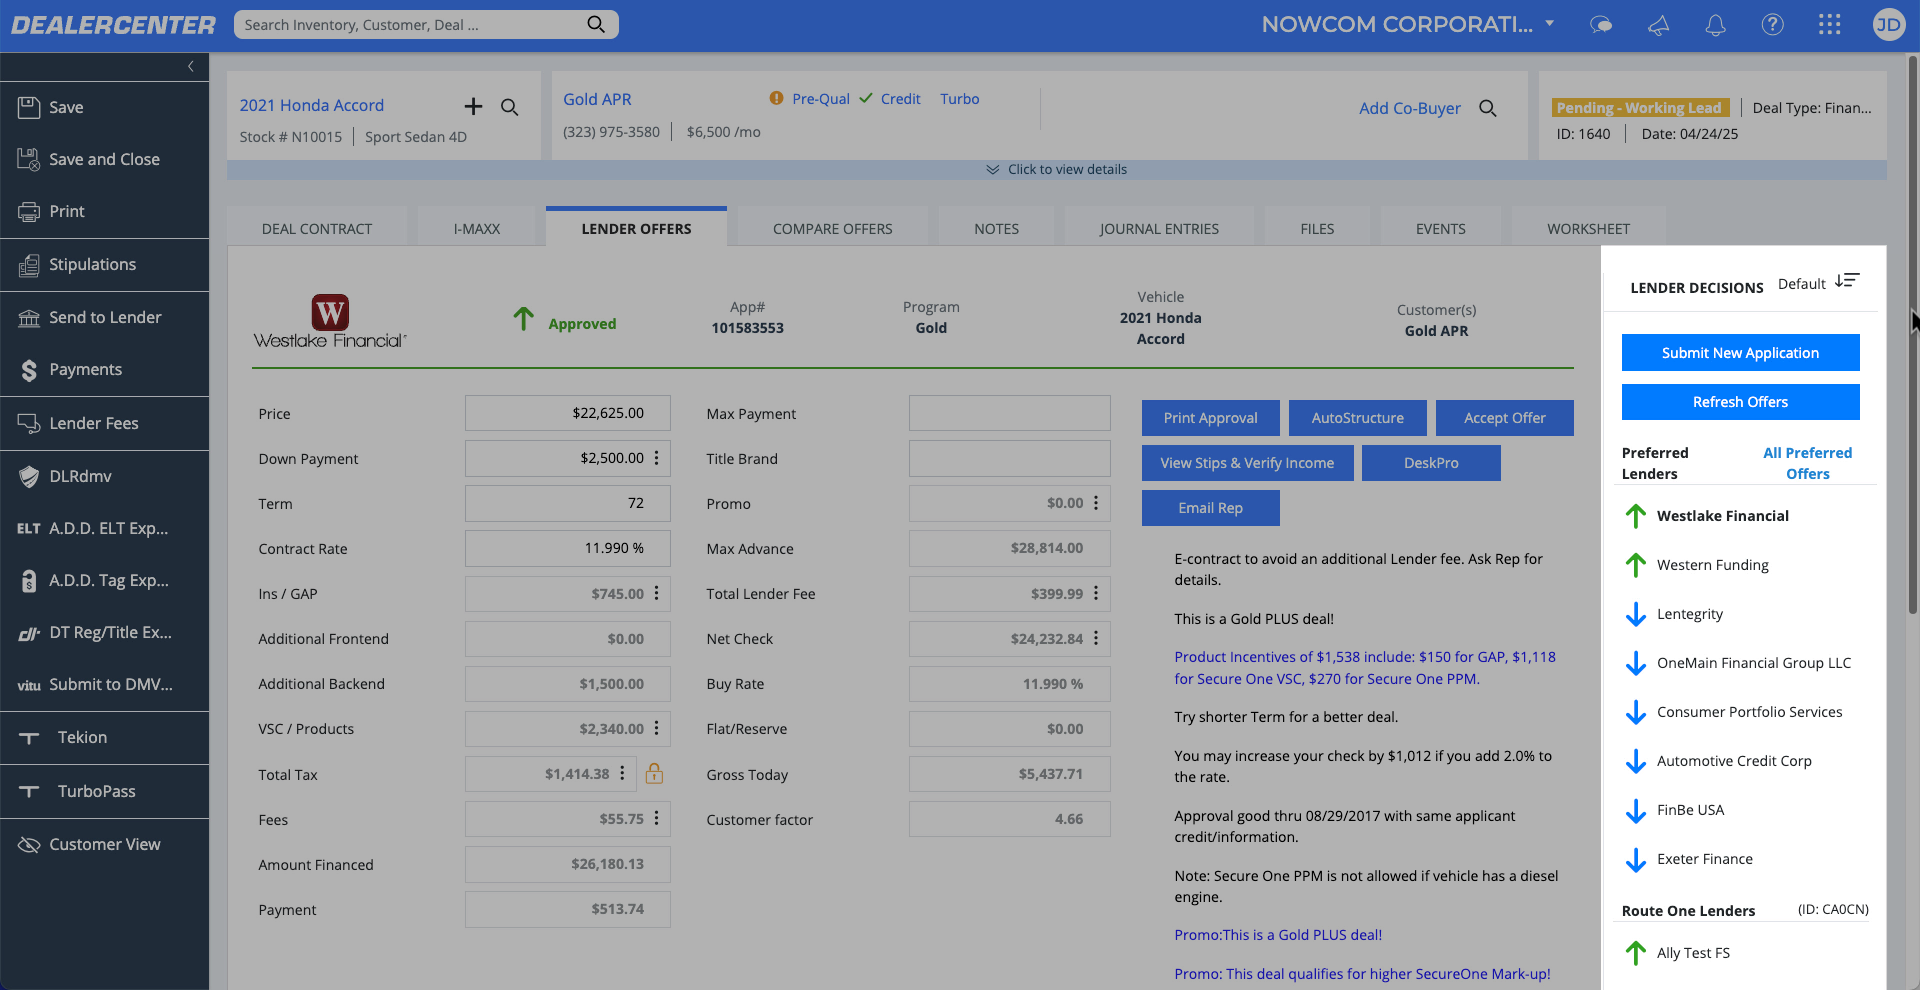Click the DeskPro button
Screen dimensions: 1920x990
pyautogui.click(x=1431, y=463)
